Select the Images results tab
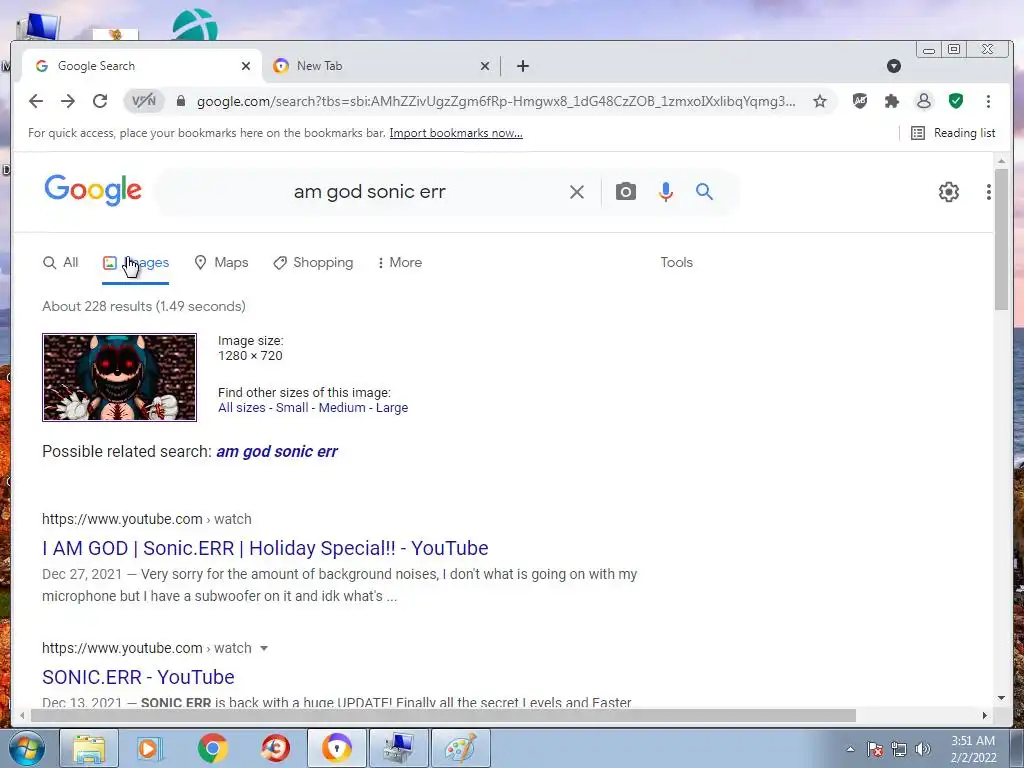This screenshot has width=1024, height=768. click(136, 263)
